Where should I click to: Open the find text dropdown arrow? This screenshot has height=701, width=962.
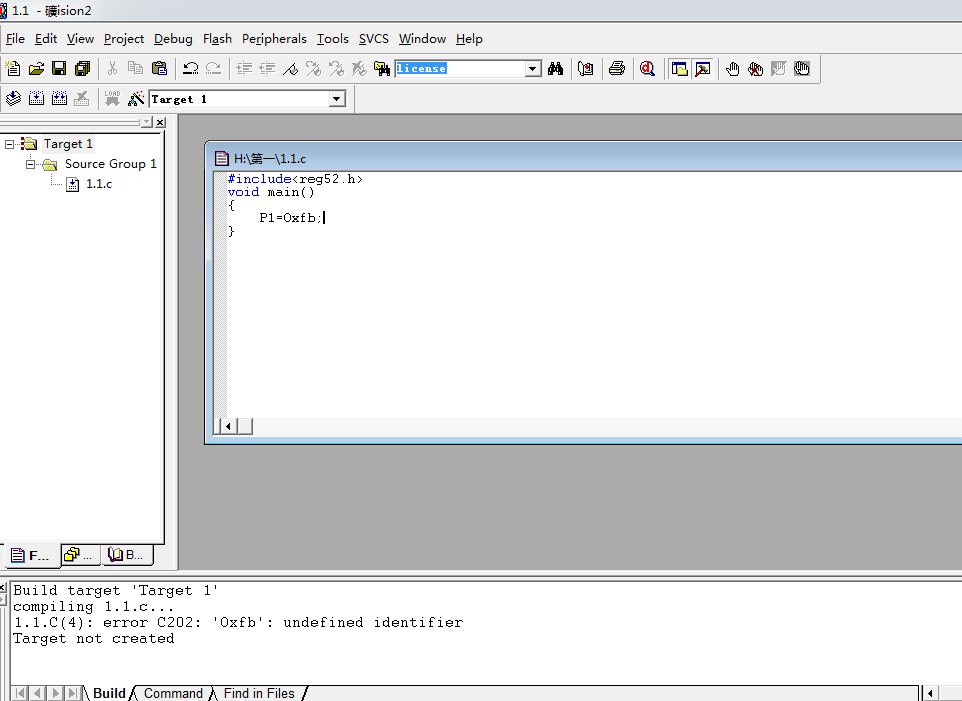(533, 69)
